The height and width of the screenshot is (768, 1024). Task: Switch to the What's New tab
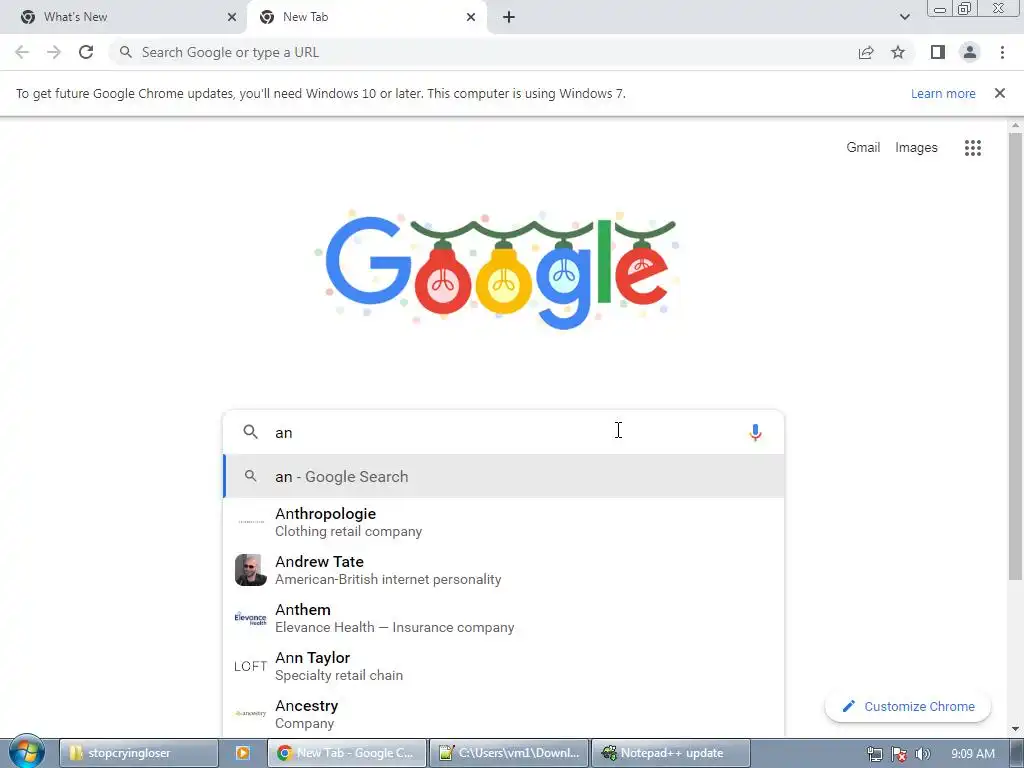click(x=123, y=17)
